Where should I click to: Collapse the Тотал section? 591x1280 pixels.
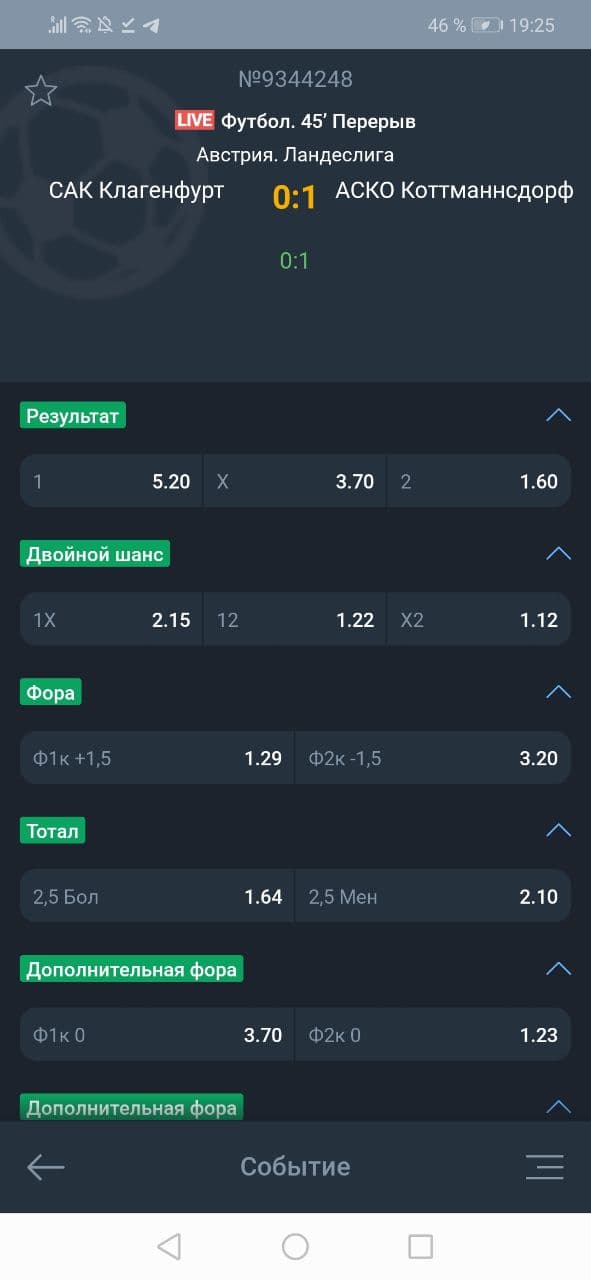(558, 830)
